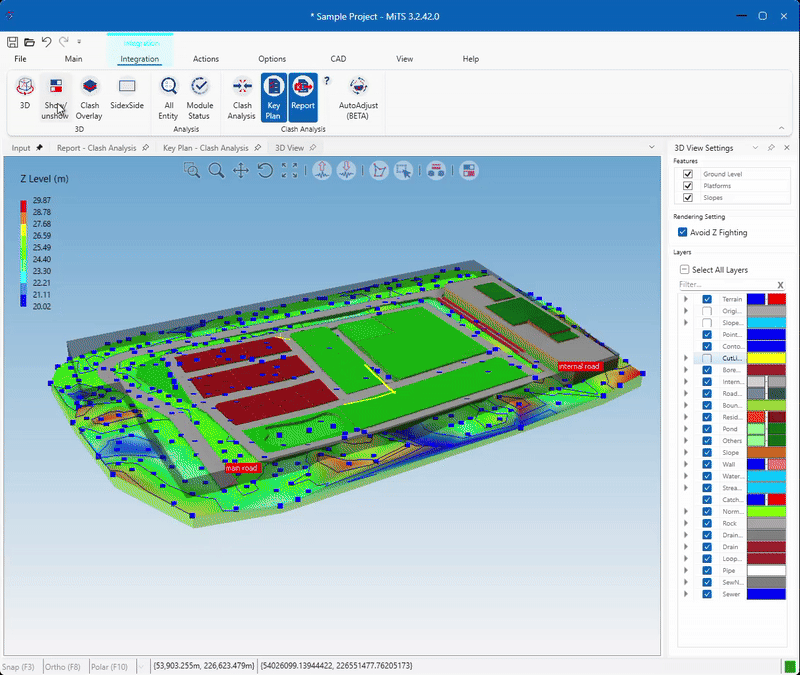Click the binoculars find icon in viewport
Image resolution: width=800 pixels, height=675 pixels.
(436, 170)
